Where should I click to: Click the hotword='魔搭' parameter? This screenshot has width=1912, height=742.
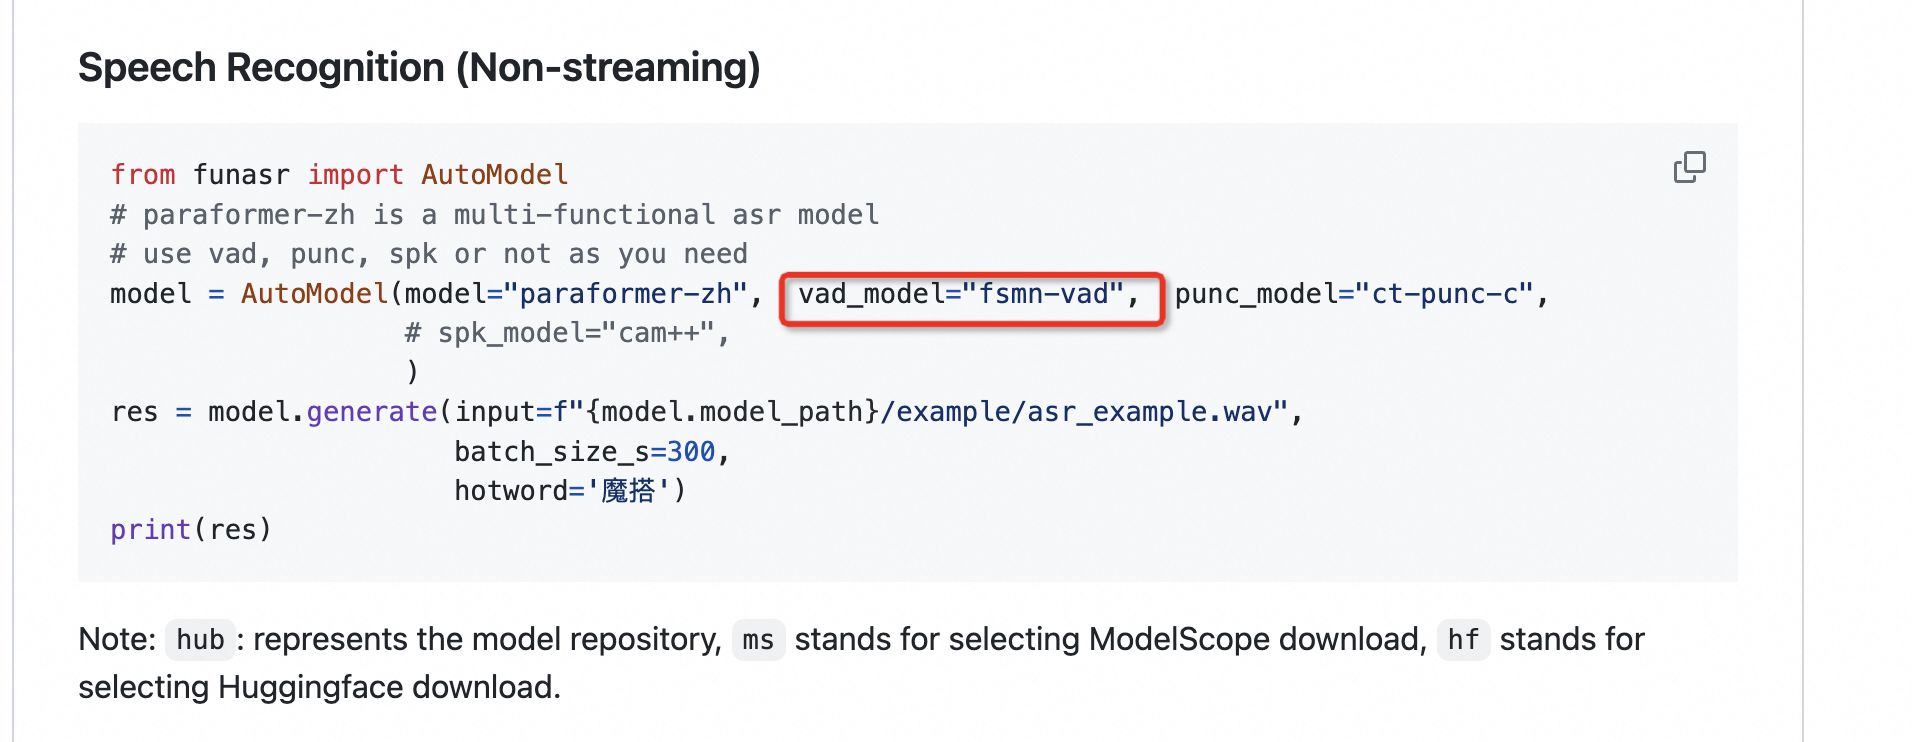tap(569, 491)
